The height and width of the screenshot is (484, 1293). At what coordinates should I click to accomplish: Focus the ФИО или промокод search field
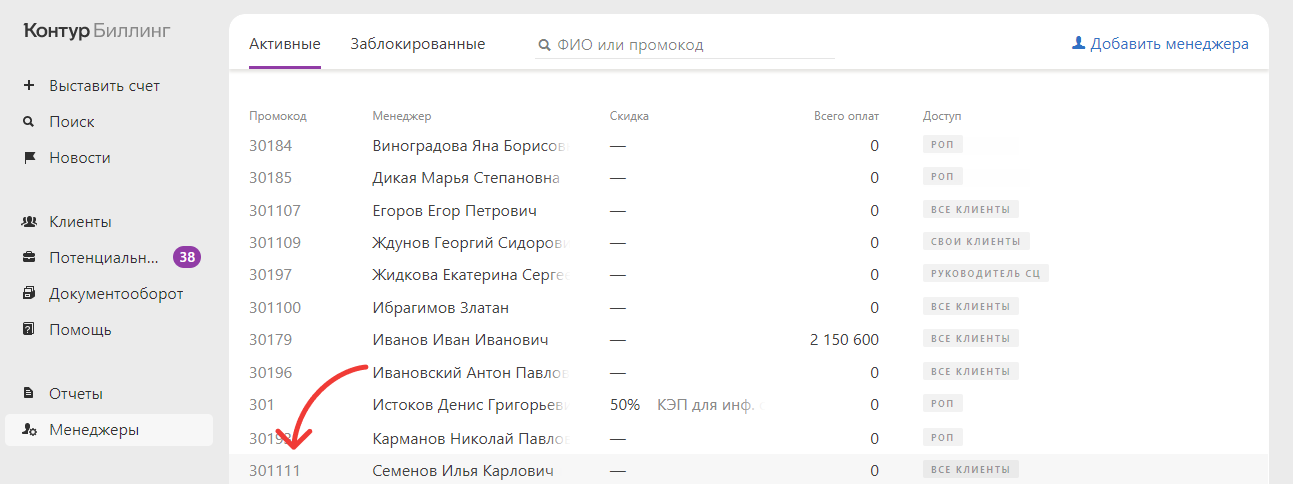(x=690, y=45)
